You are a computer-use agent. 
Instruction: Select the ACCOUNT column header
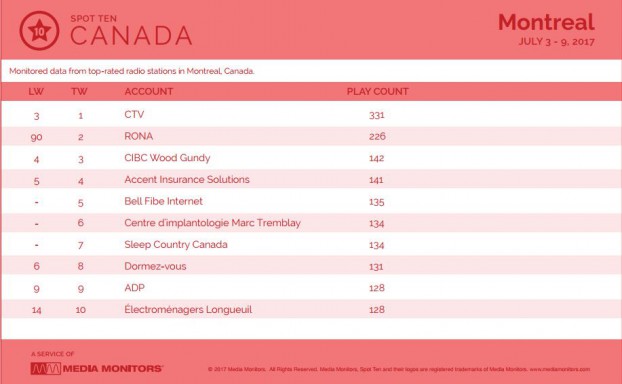(149, 92)
